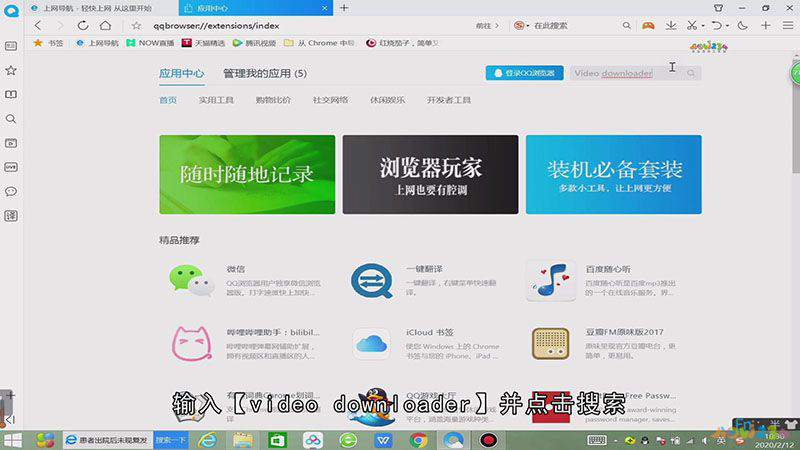Open the downloads icon in toolbar
This screenshot has height=450, width=800.
(671, 26)
